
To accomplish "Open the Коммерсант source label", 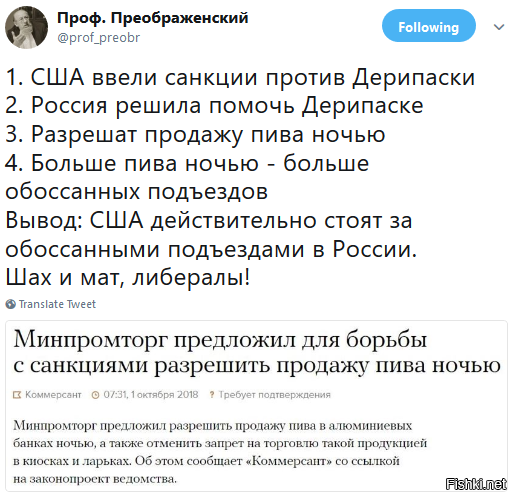I will pos(53,395).
